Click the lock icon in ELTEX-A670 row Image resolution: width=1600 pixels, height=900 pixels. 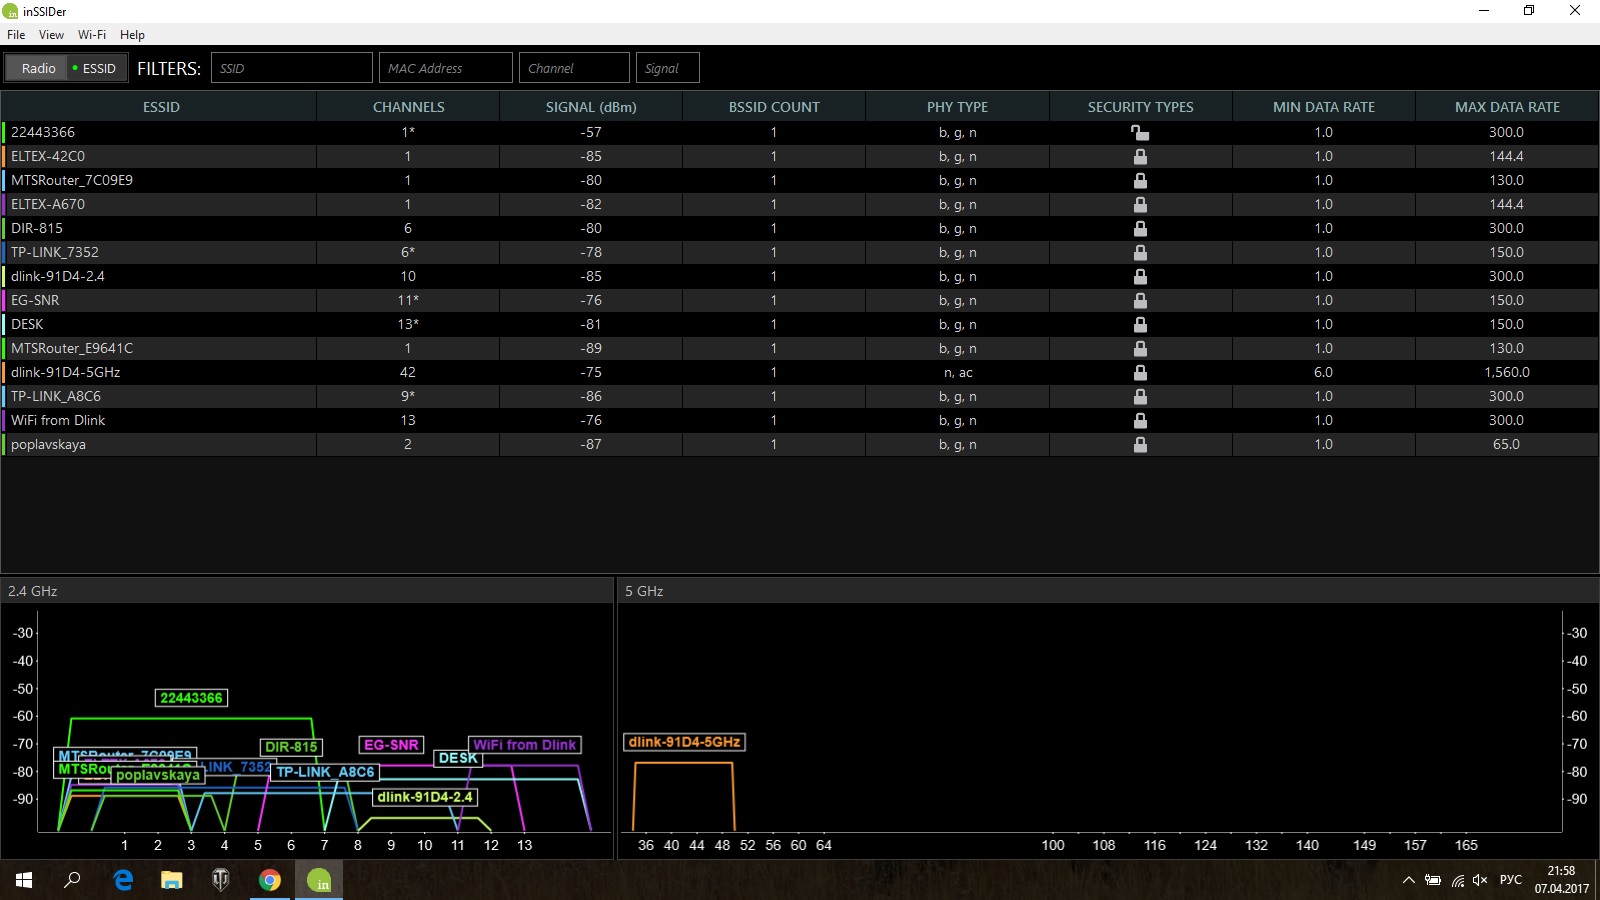pyautogui.click(x=1140, y=204)
